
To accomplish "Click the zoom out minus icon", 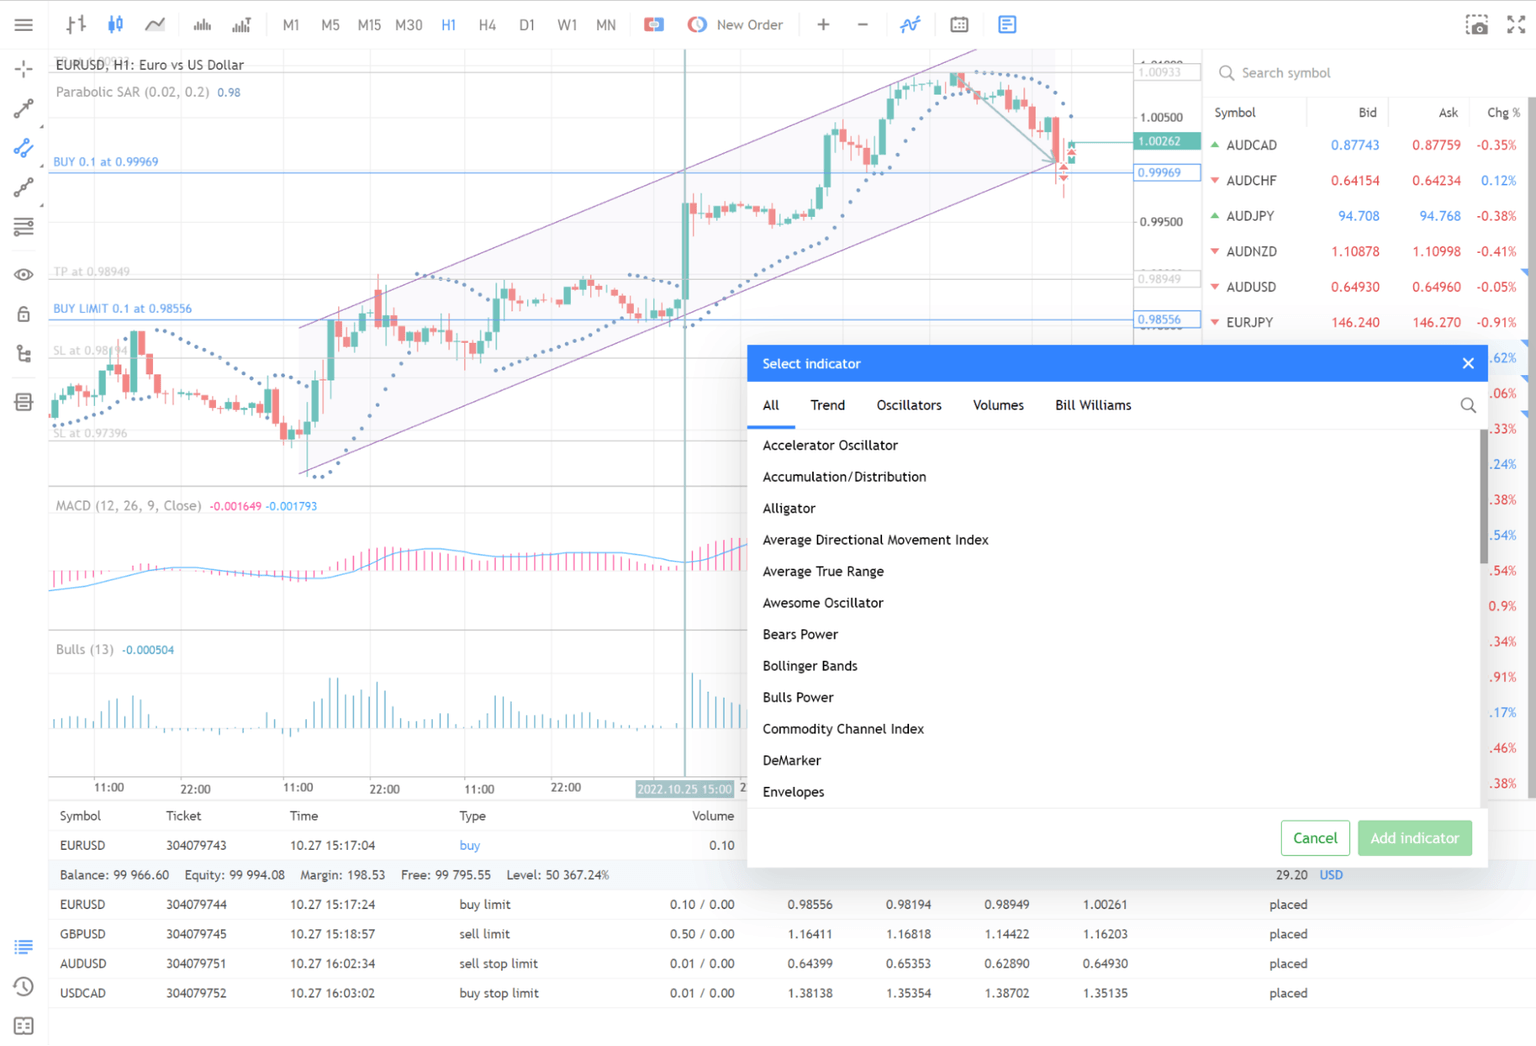I will [x=862, y=25].
